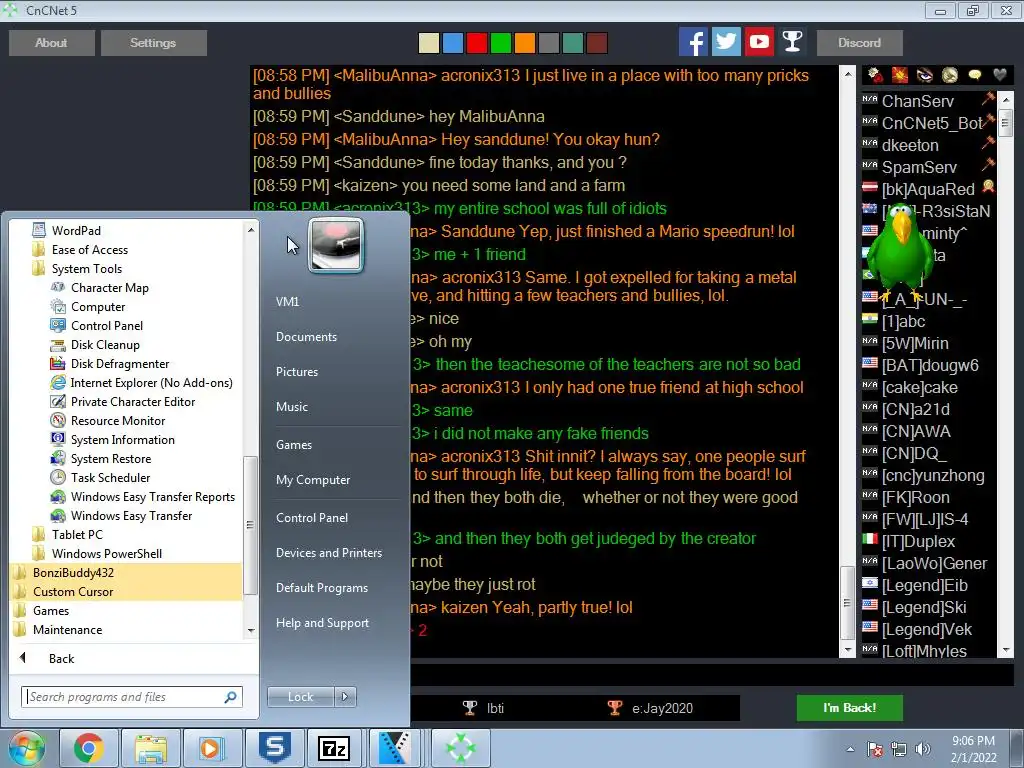Click the Windows Start orb

[27, 748]
